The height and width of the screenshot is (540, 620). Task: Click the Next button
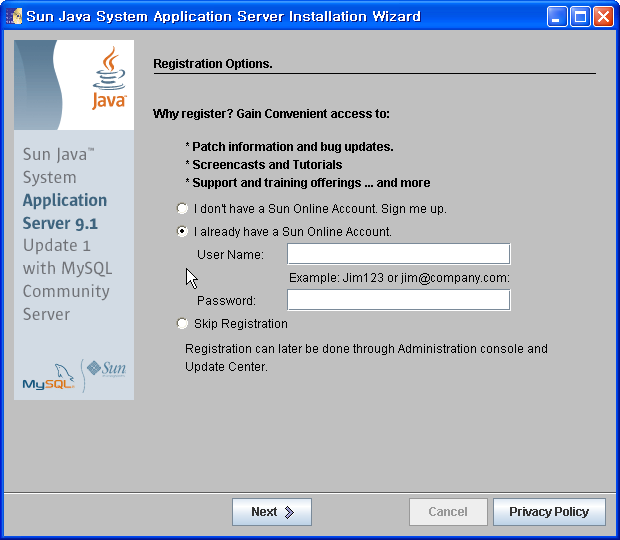click(272, 512)
